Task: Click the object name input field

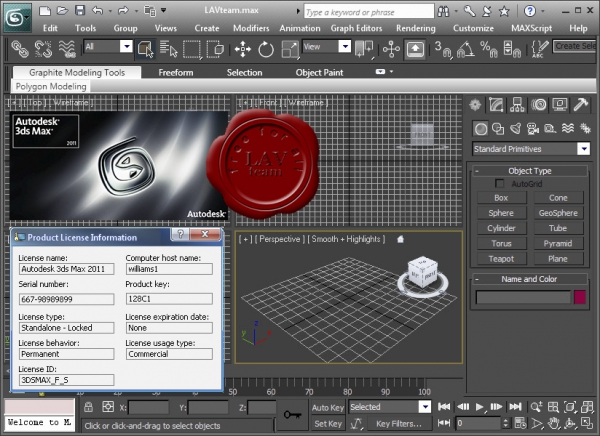Action: coord(523,297)
